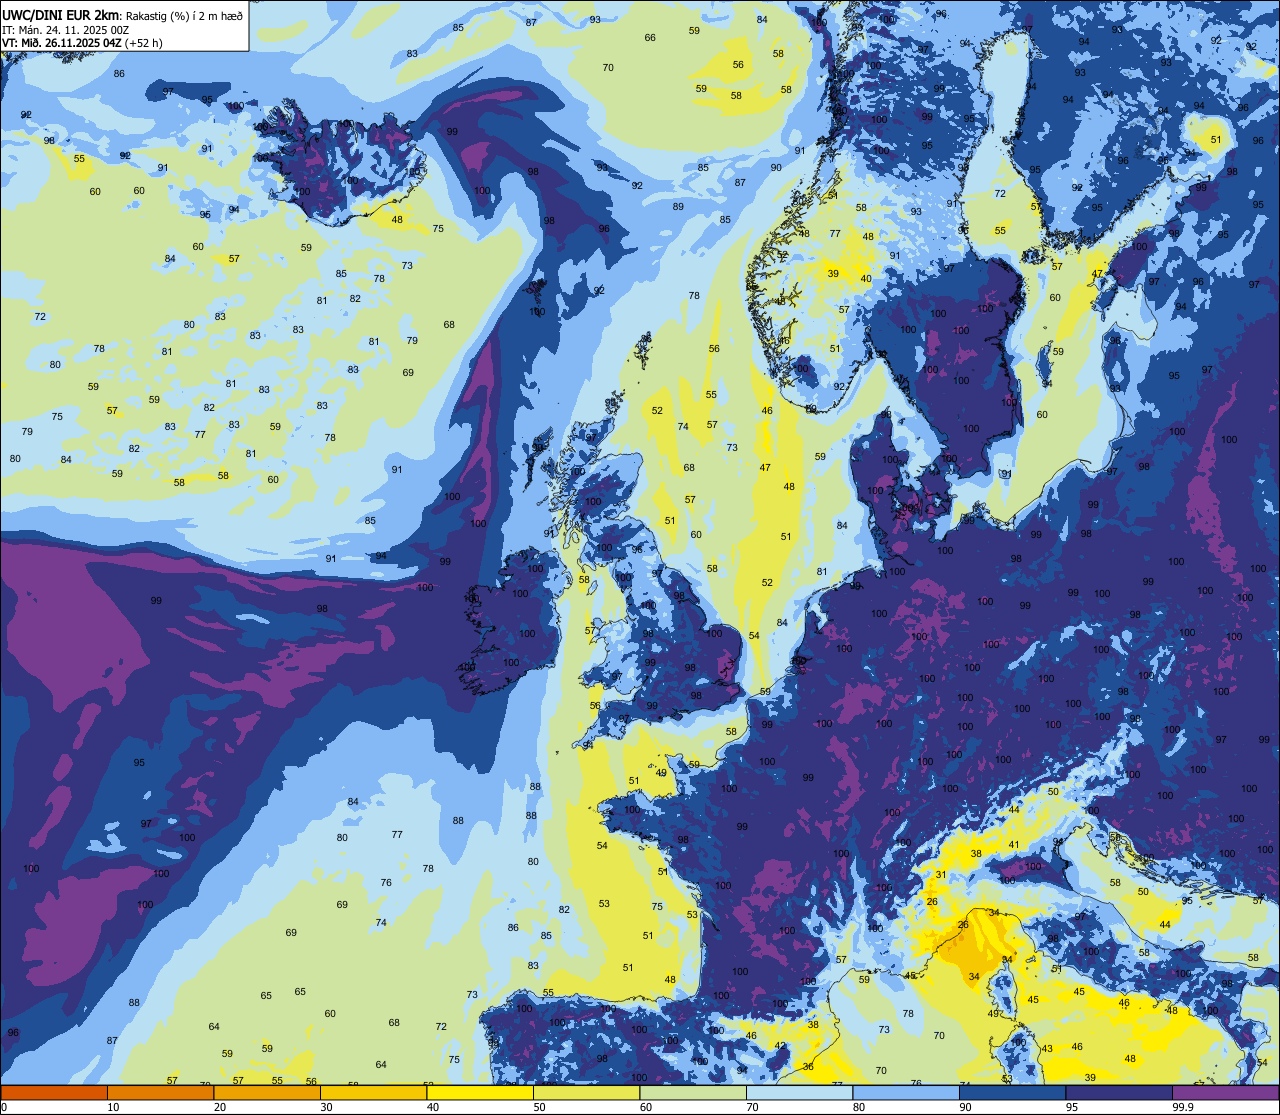Click the 80–90 light blue legend segment
1280x1115 pixels.
click(x=906, y=1092)
